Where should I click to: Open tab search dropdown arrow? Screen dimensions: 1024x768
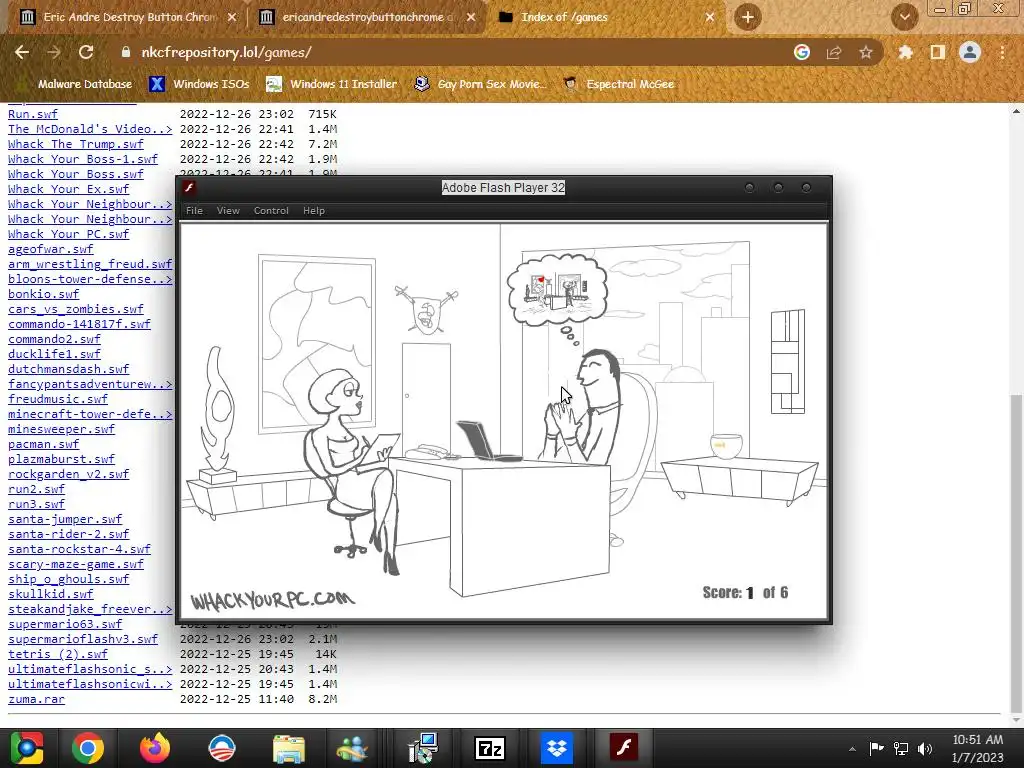(904, 17)
